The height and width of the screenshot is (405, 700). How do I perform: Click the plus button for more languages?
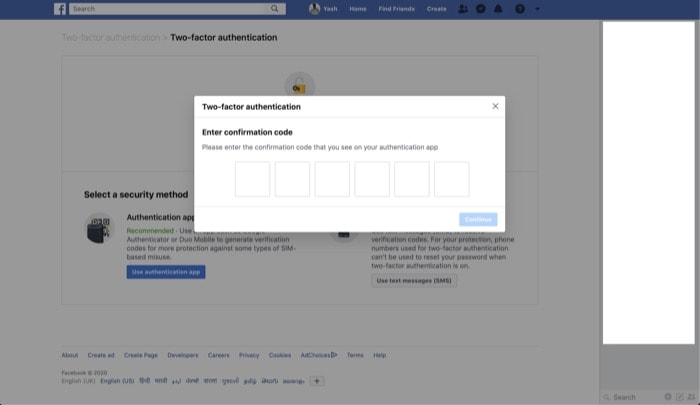317,381
